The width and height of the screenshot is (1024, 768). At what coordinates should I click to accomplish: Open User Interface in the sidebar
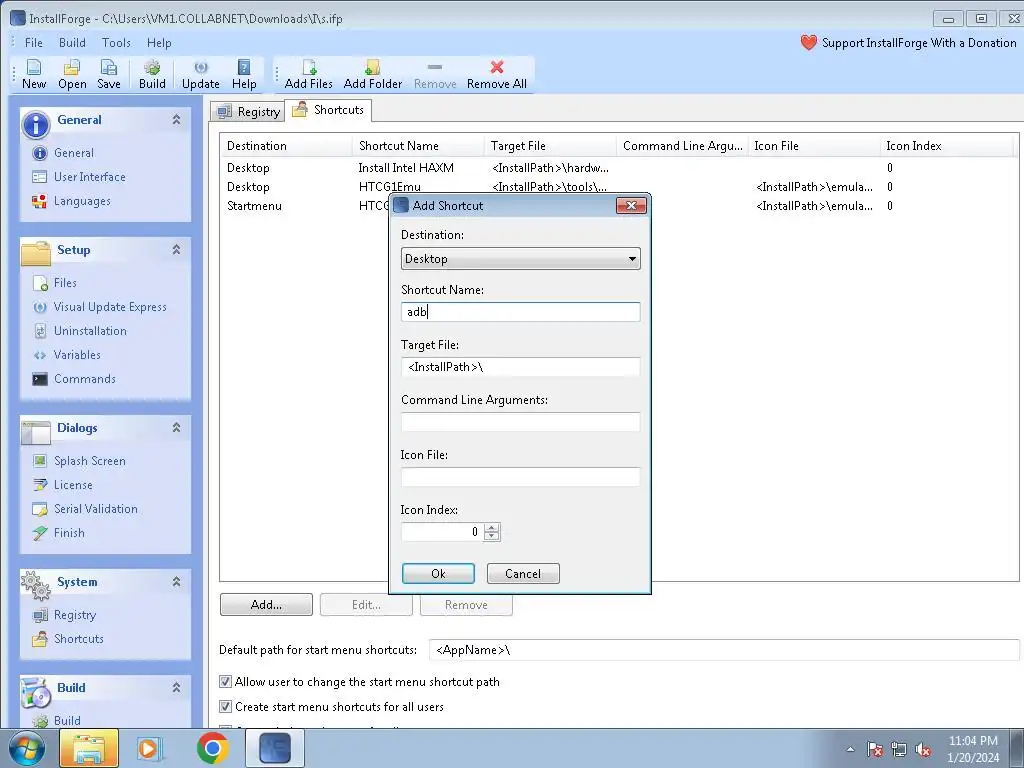tap(78, 177)
